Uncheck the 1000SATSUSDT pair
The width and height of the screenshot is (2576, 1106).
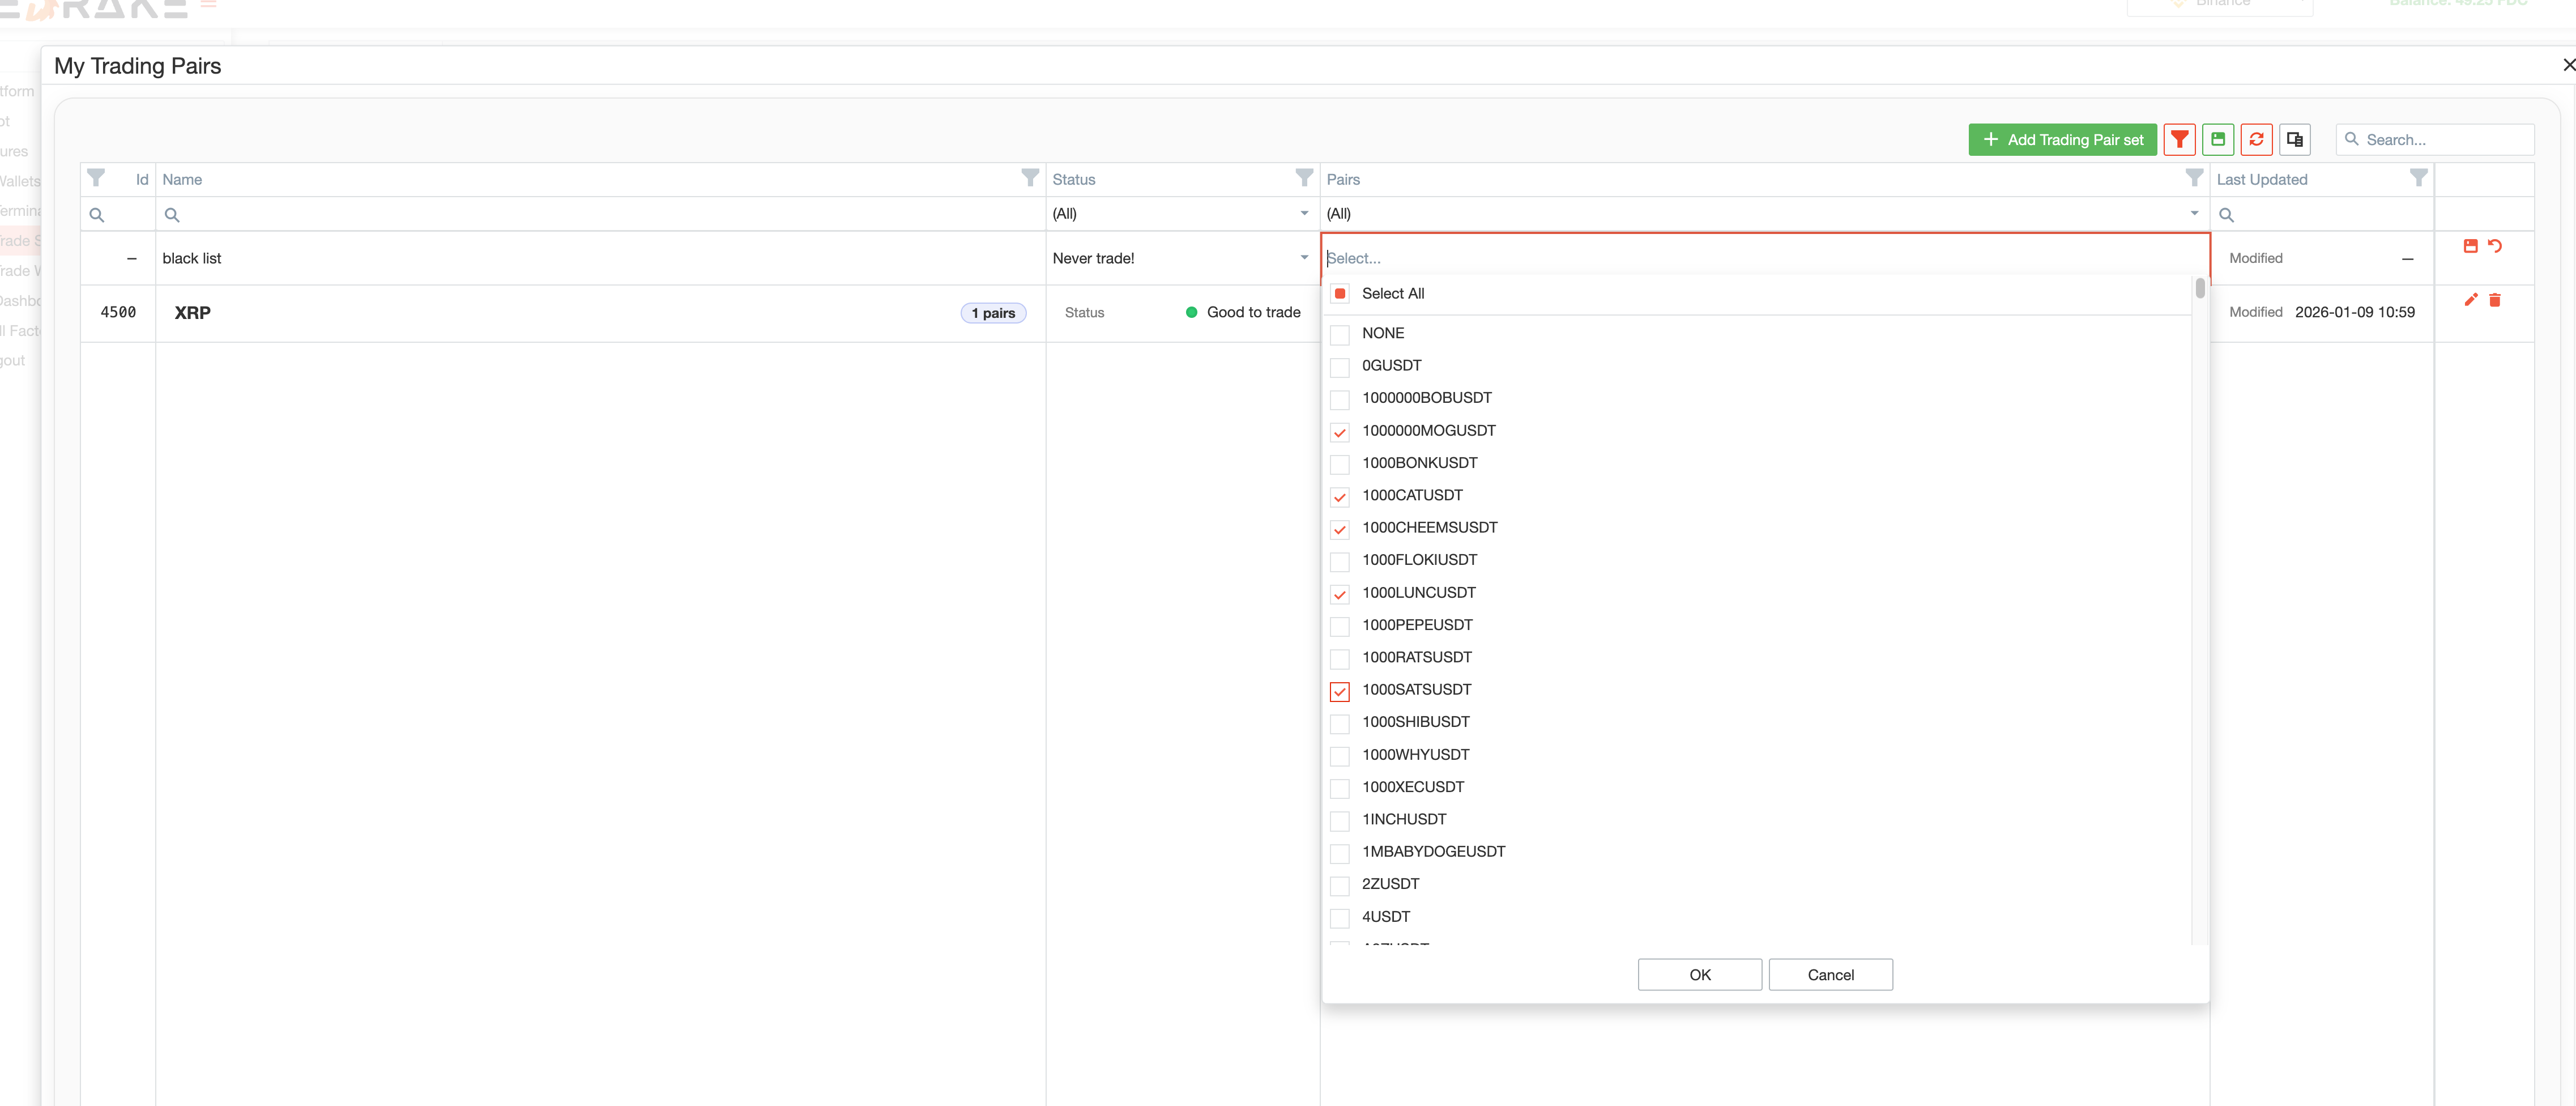(1340, 690)
